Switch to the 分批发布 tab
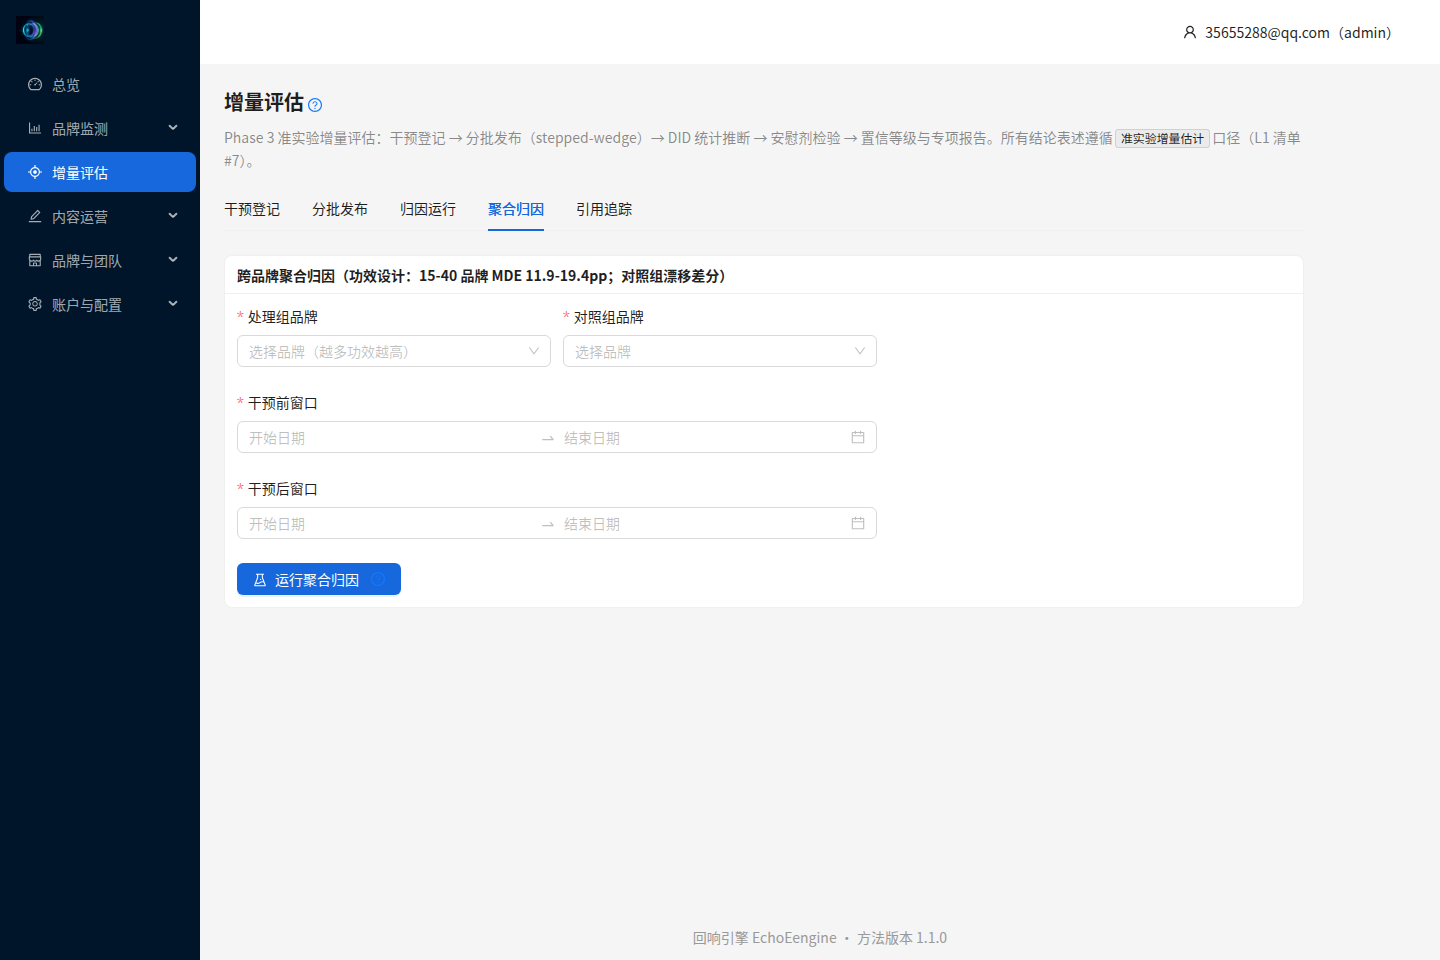This screenshot has width=1440, height=960. point(340,209)
